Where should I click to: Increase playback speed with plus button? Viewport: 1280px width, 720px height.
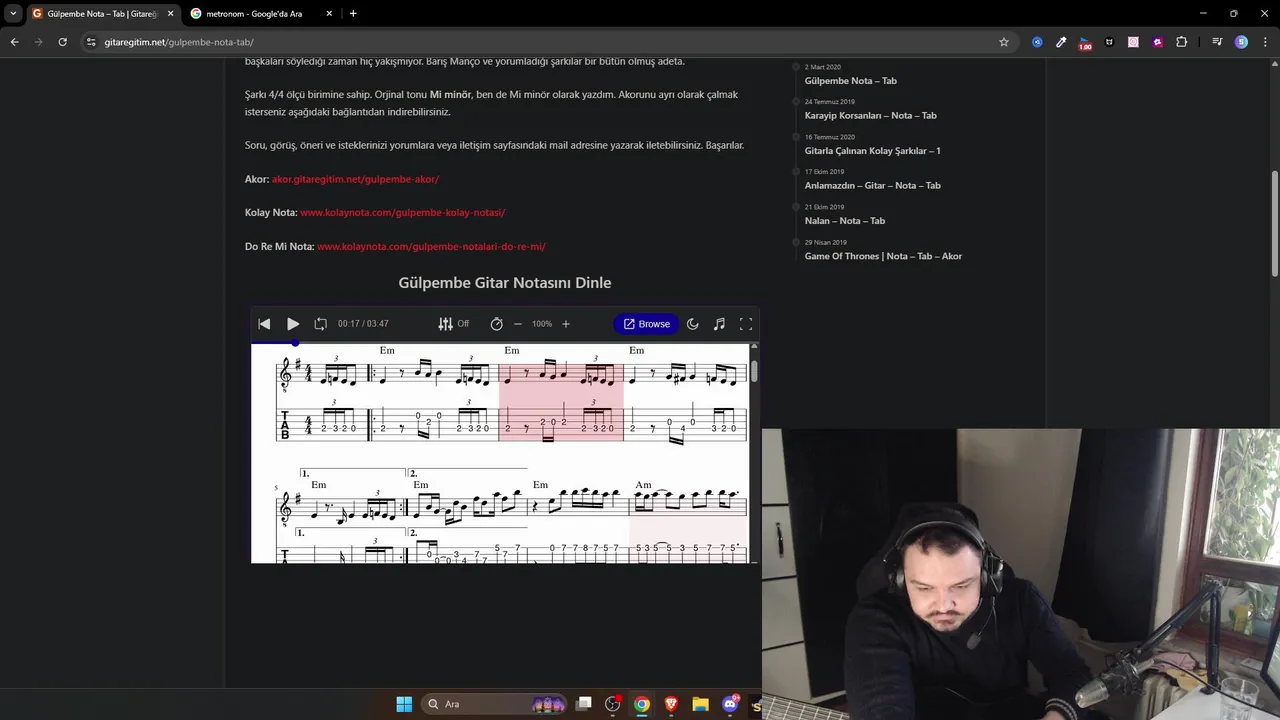[x=566, y=324]
